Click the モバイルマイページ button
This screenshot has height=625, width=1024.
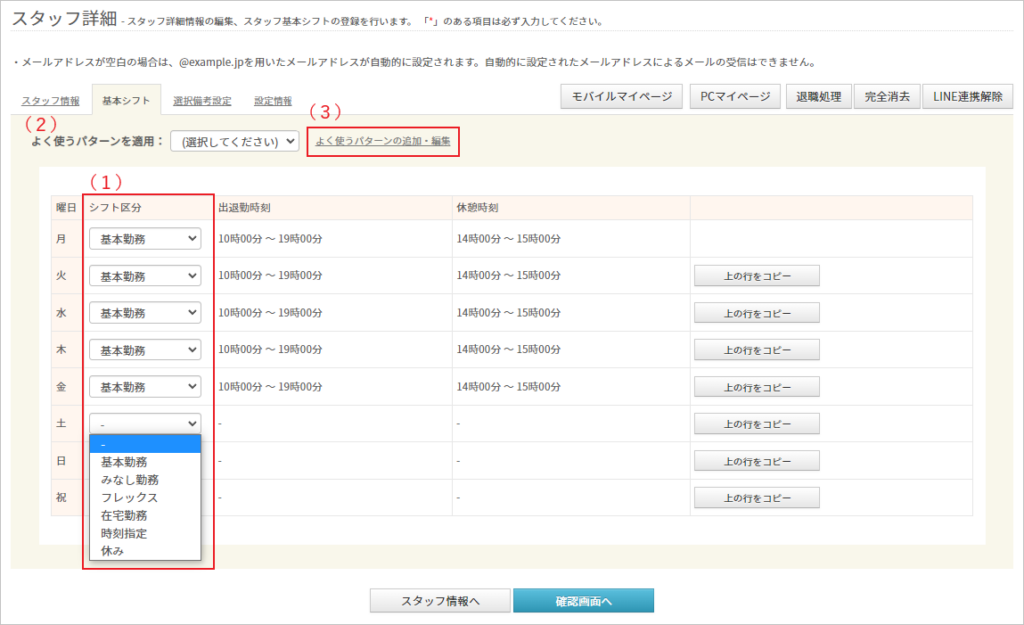(622, 96)
